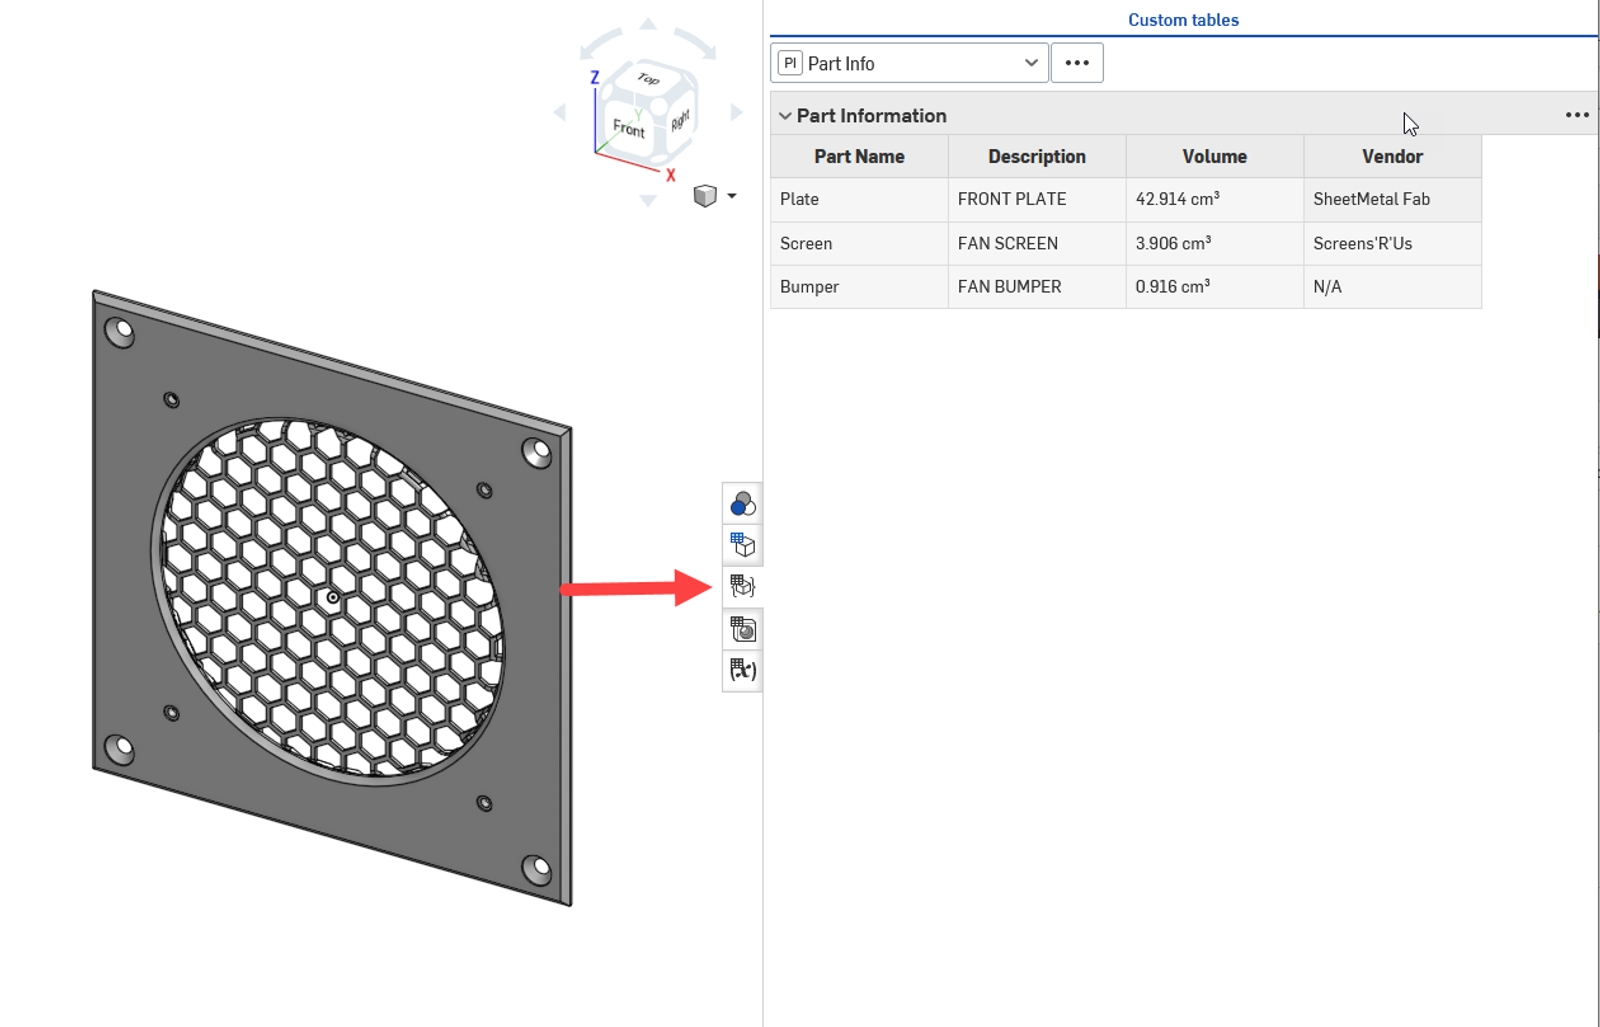1600x1027 pixels.
Task: Collapse the Part Information section
Action: pyautogui.click(x=785, y=116)
